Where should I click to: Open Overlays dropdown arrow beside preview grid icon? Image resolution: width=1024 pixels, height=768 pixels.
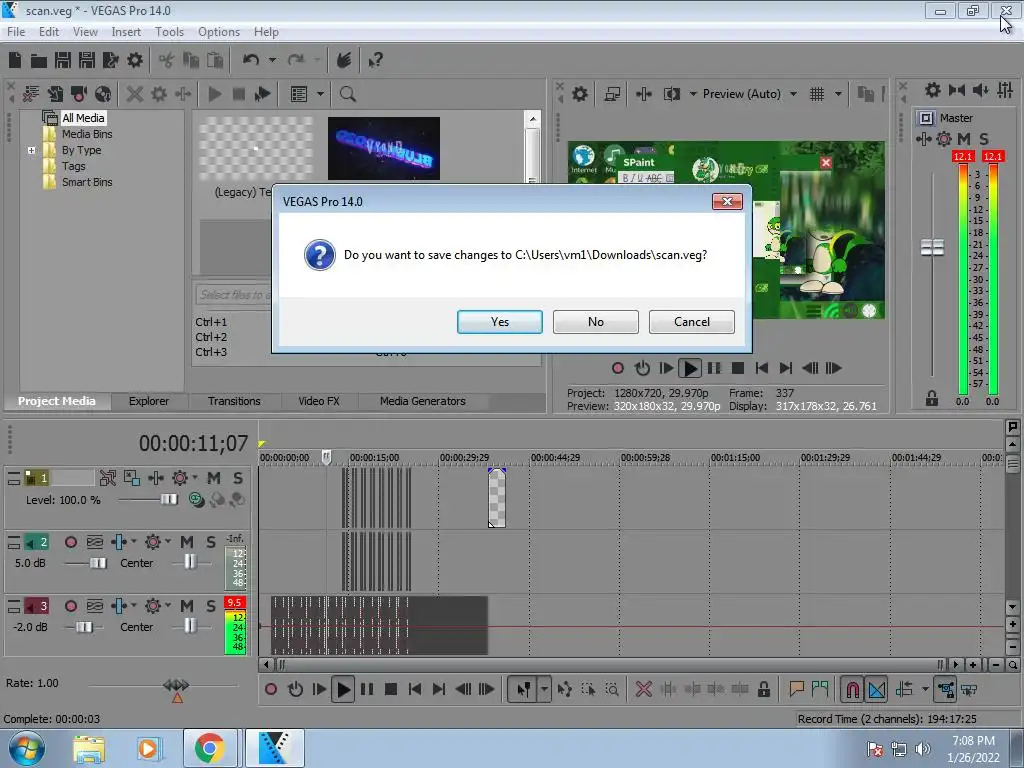pyautogui.click(x=838, y=94)
